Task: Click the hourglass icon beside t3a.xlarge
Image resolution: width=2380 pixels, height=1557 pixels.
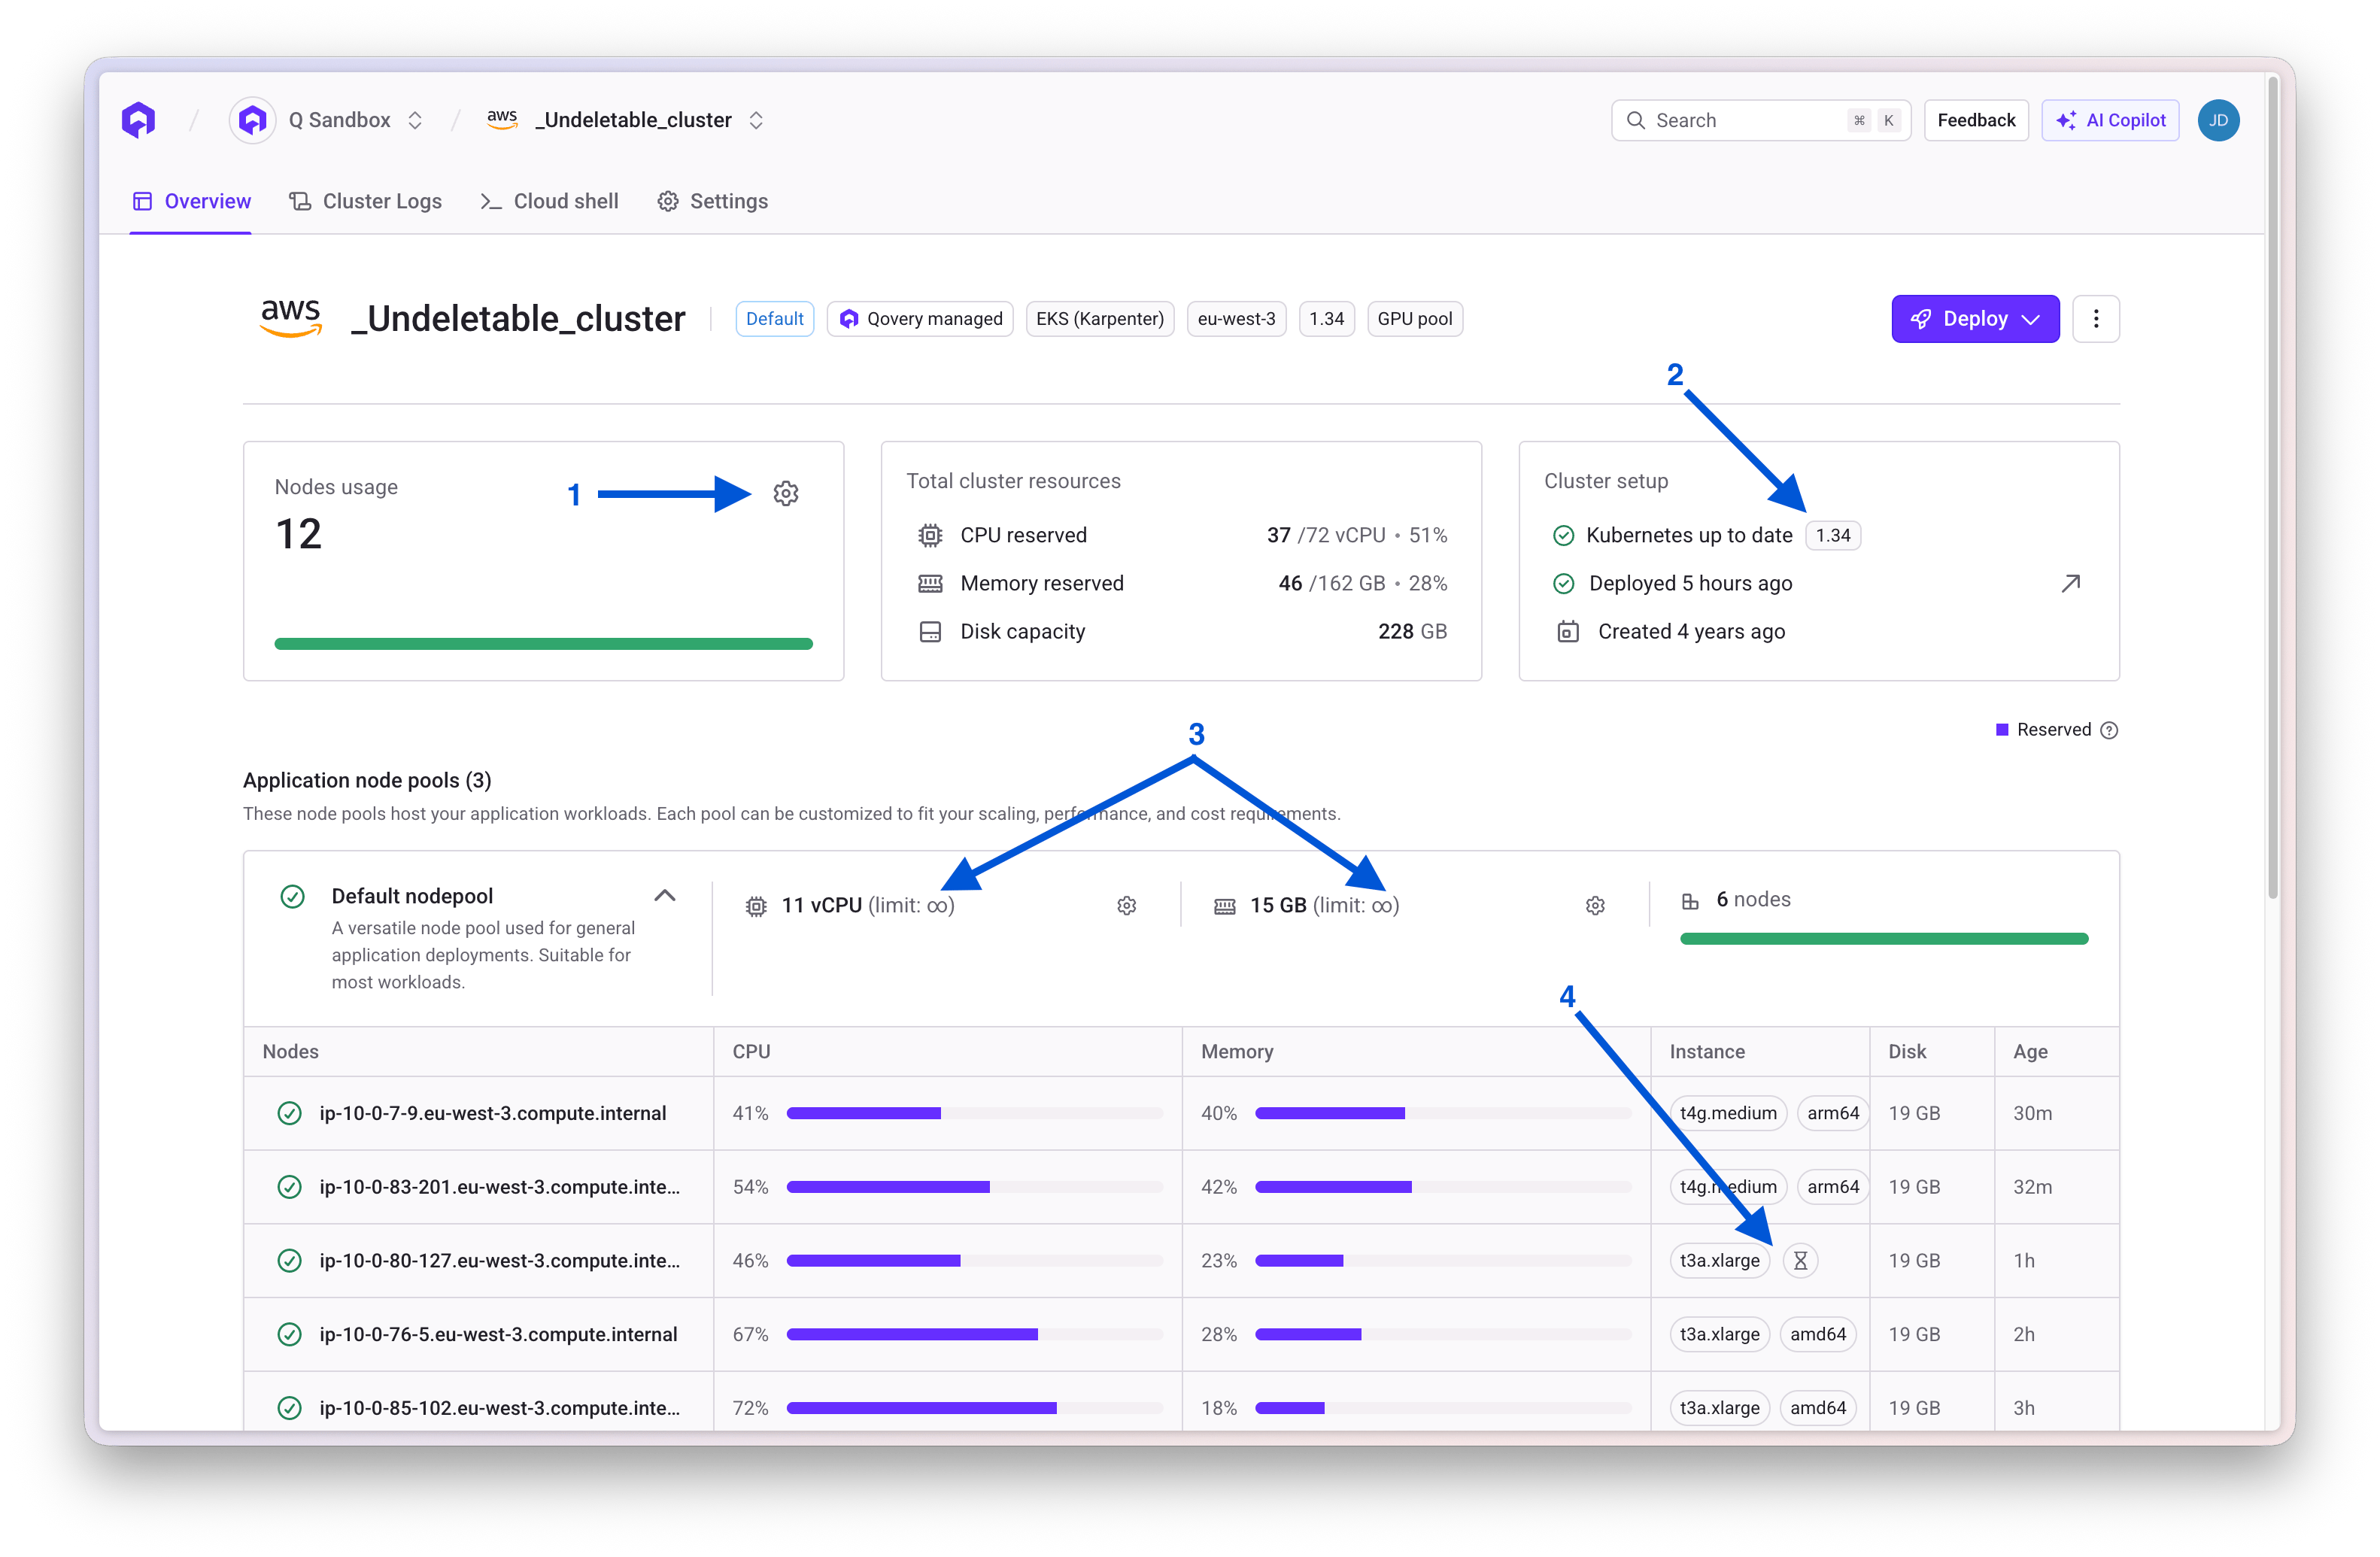Action: [1800, 1260]
